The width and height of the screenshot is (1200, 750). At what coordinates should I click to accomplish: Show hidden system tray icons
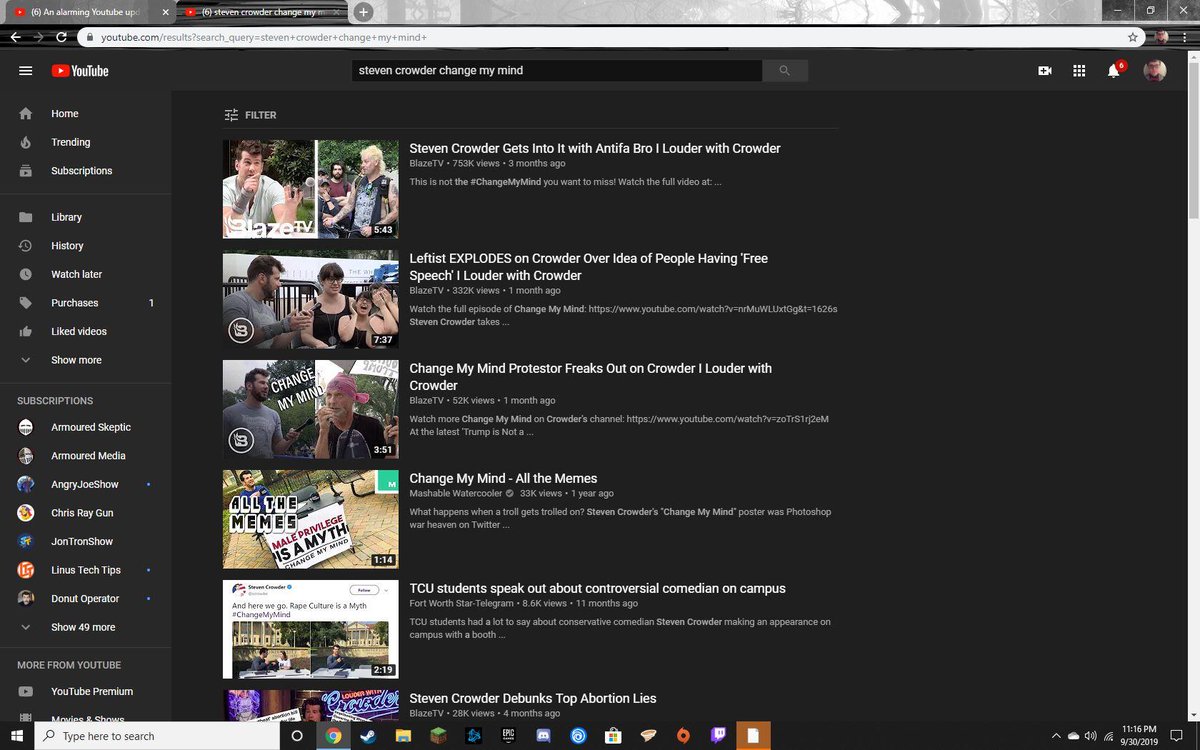[x=1056, y=737]
